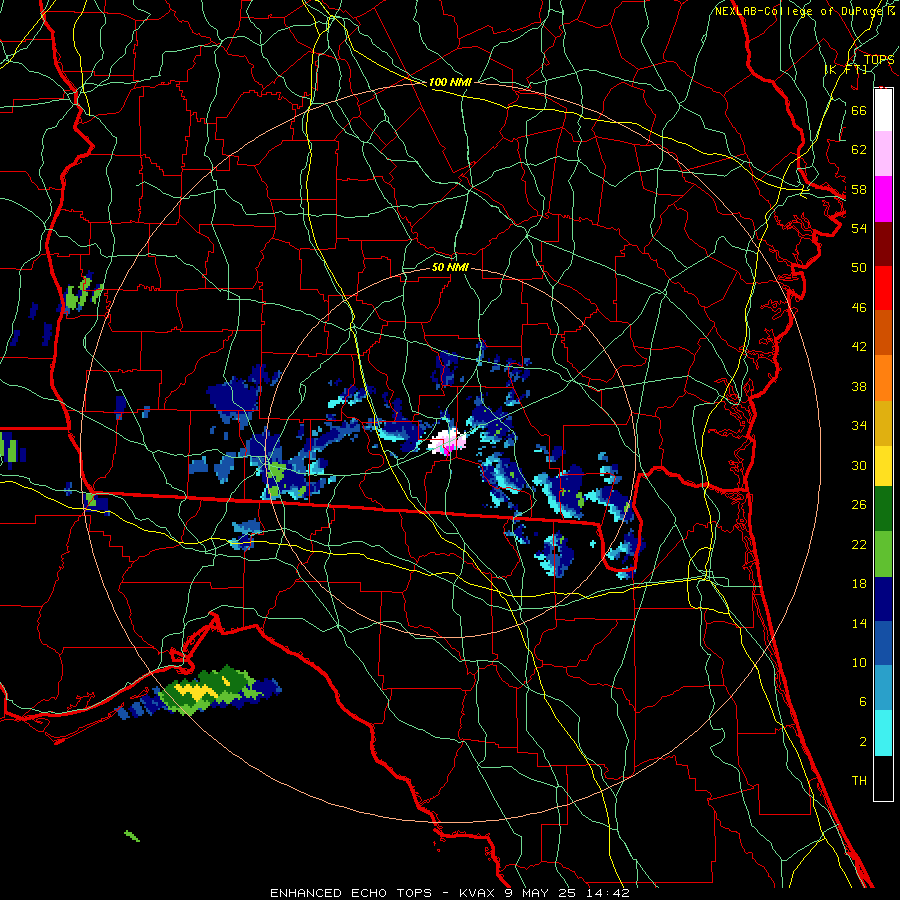Image resolution: width=900 pixels, height=900 pixels.
Task: Click the medium blue legend swatch
Action: point(883,643)
